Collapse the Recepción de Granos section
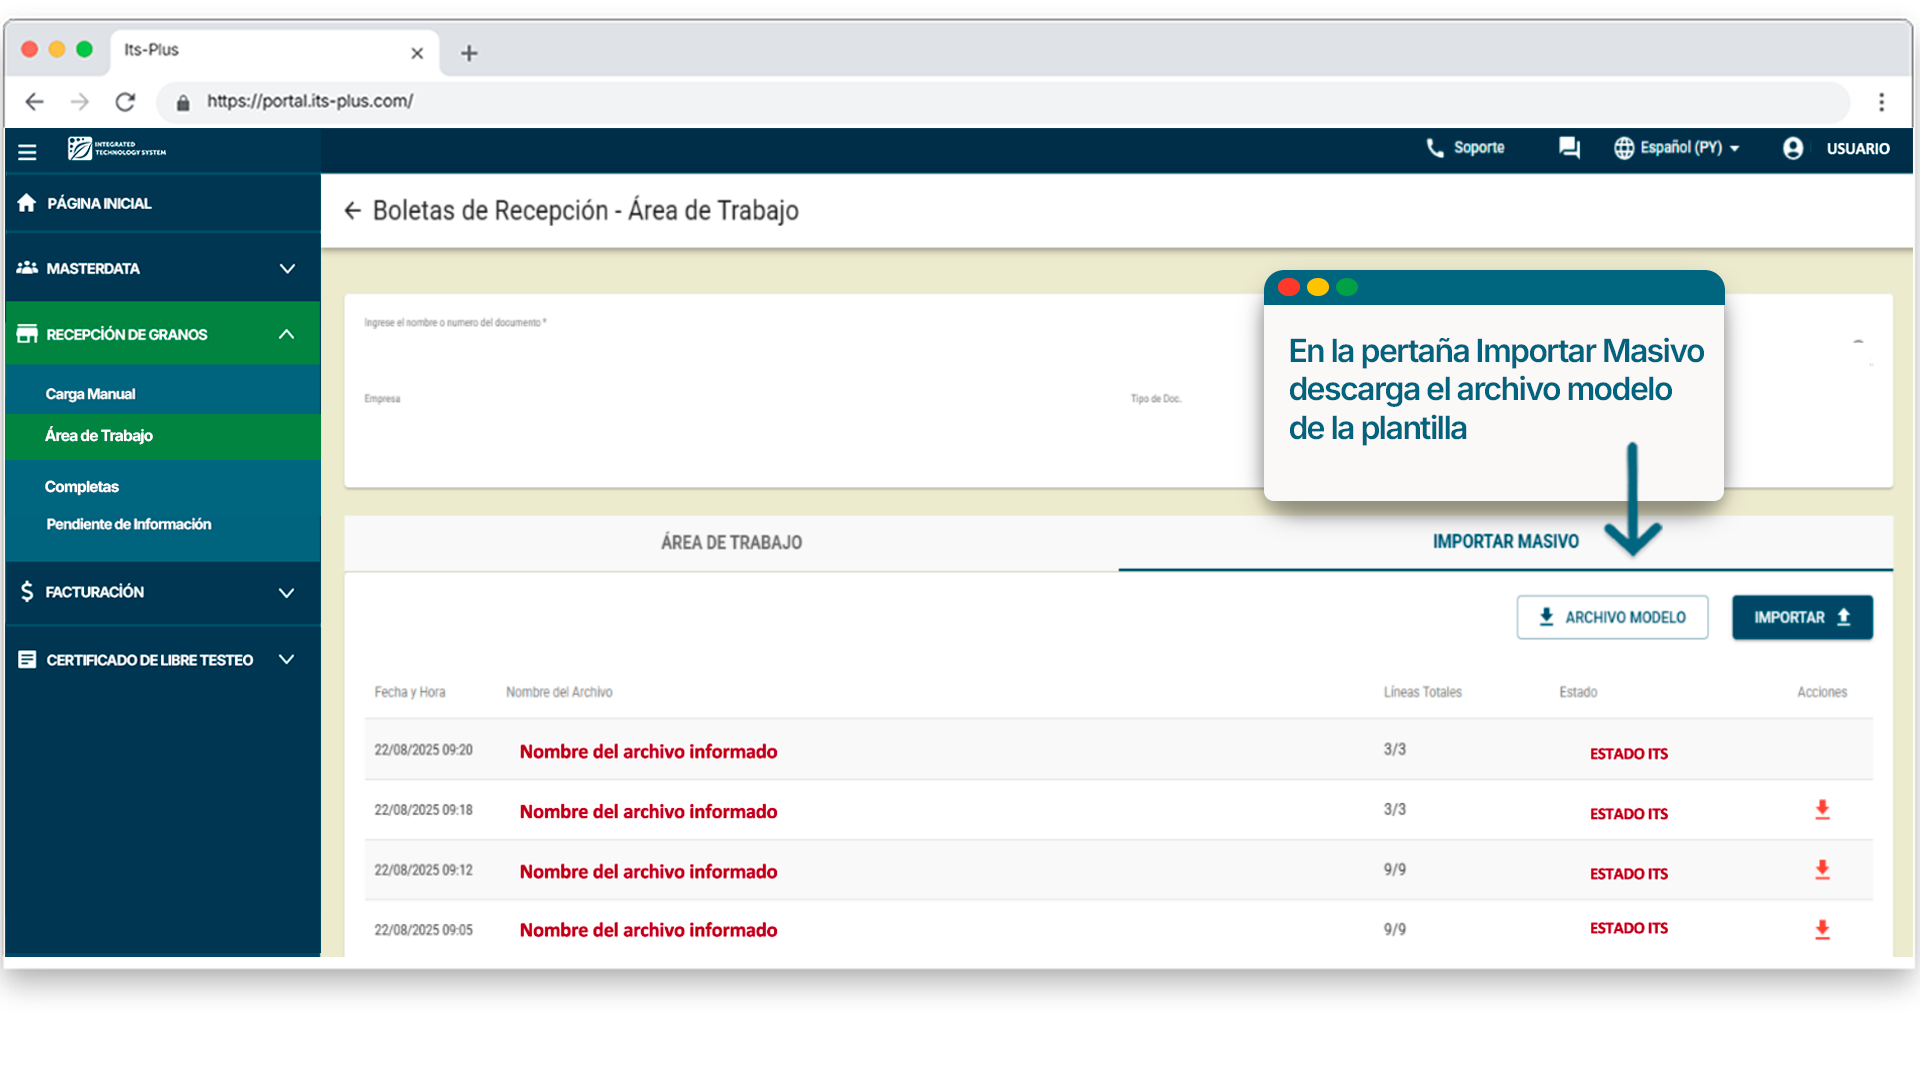This screenshot has width=1920, height=1080. pyautogui.click(x=286, y=334)
